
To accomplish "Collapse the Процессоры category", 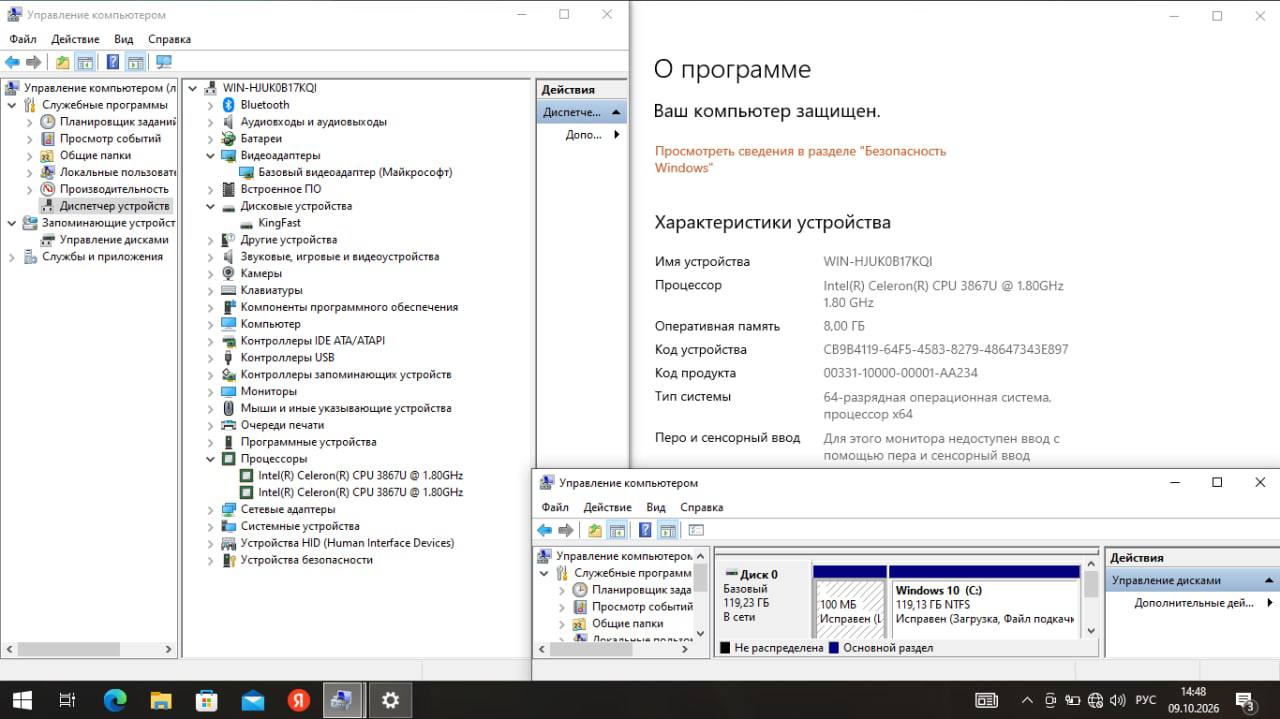I will (x=210, y=459).
